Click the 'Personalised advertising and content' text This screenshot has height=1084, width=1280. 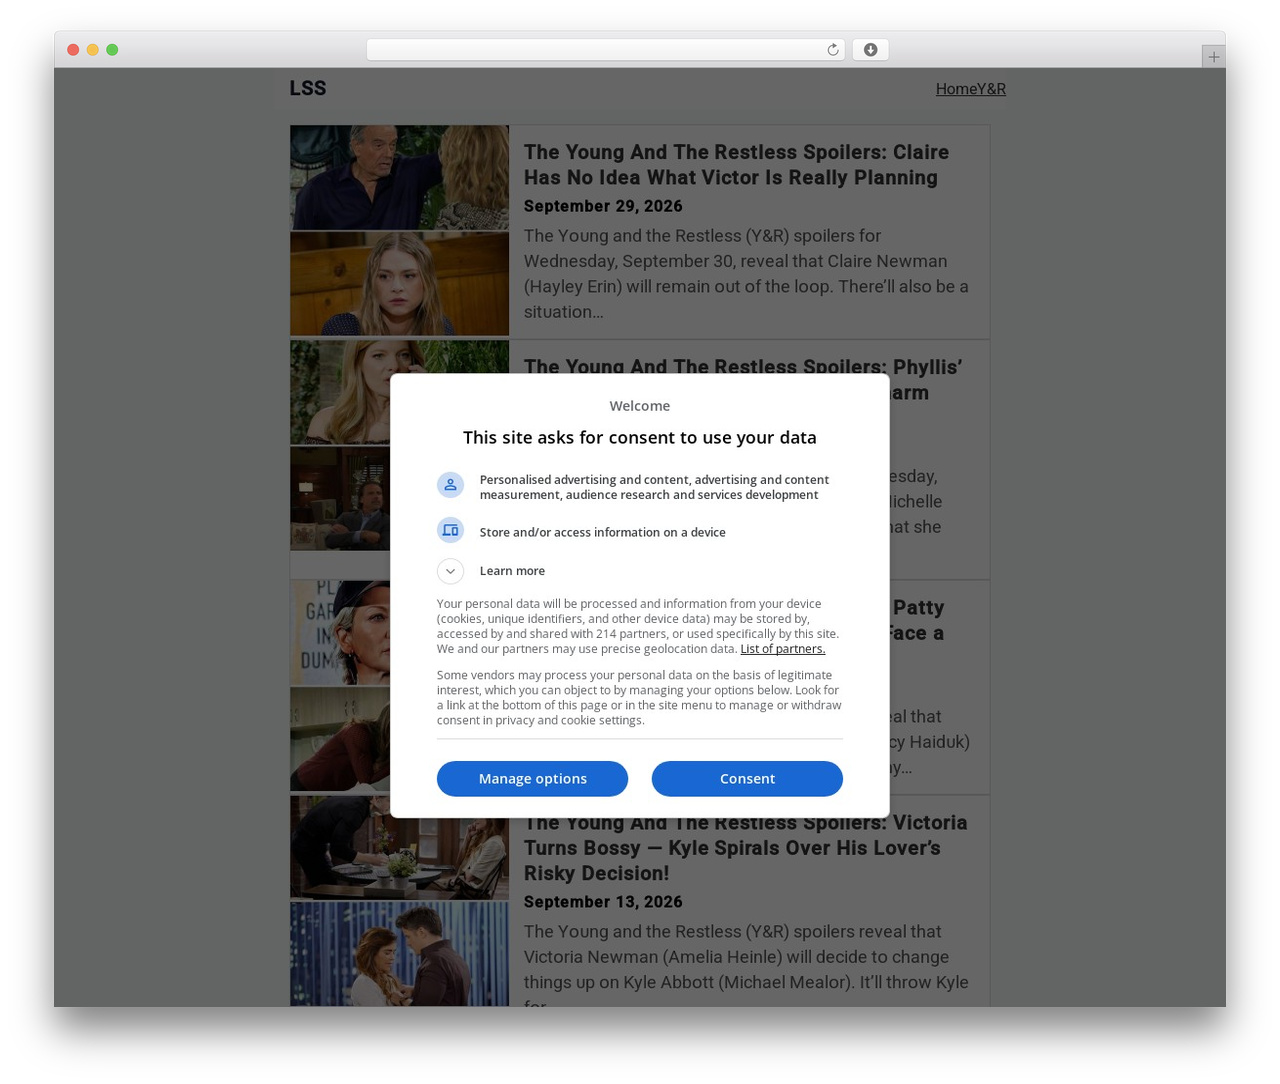pyautogui.click(x=654, y=487)
